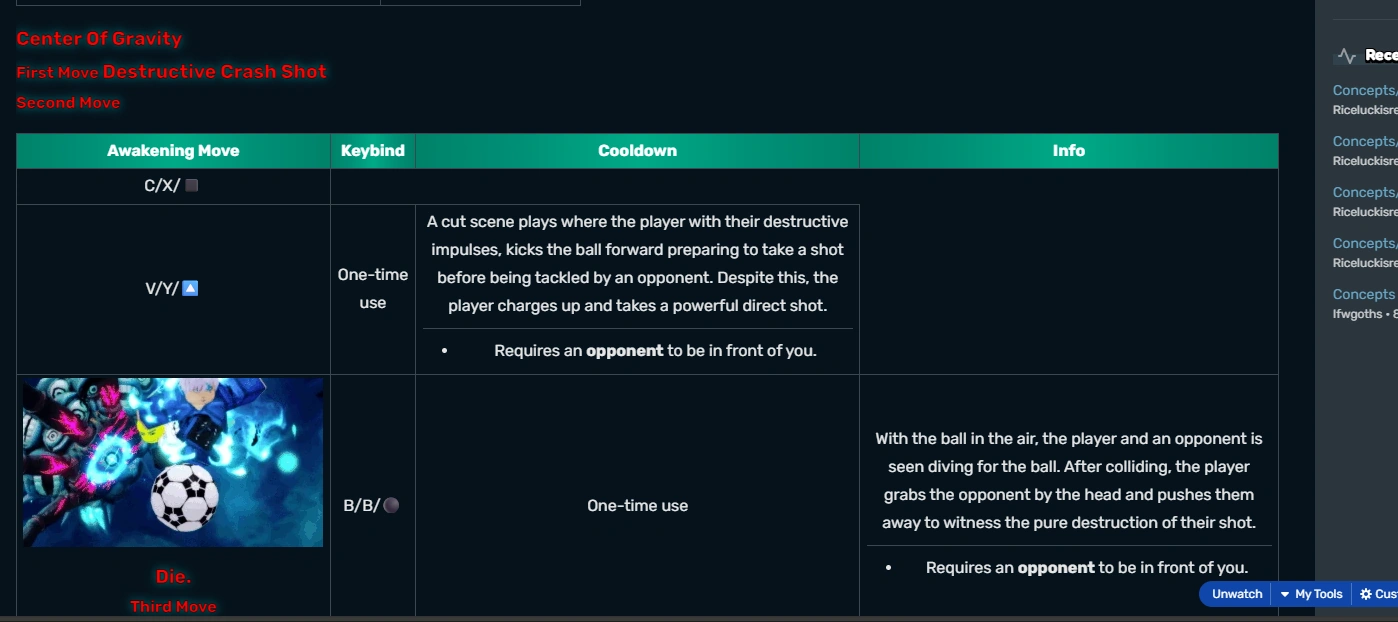
Task: Click the gray circle icon beside B/B/
Action: pyautogui.click(x=391, y=506)
